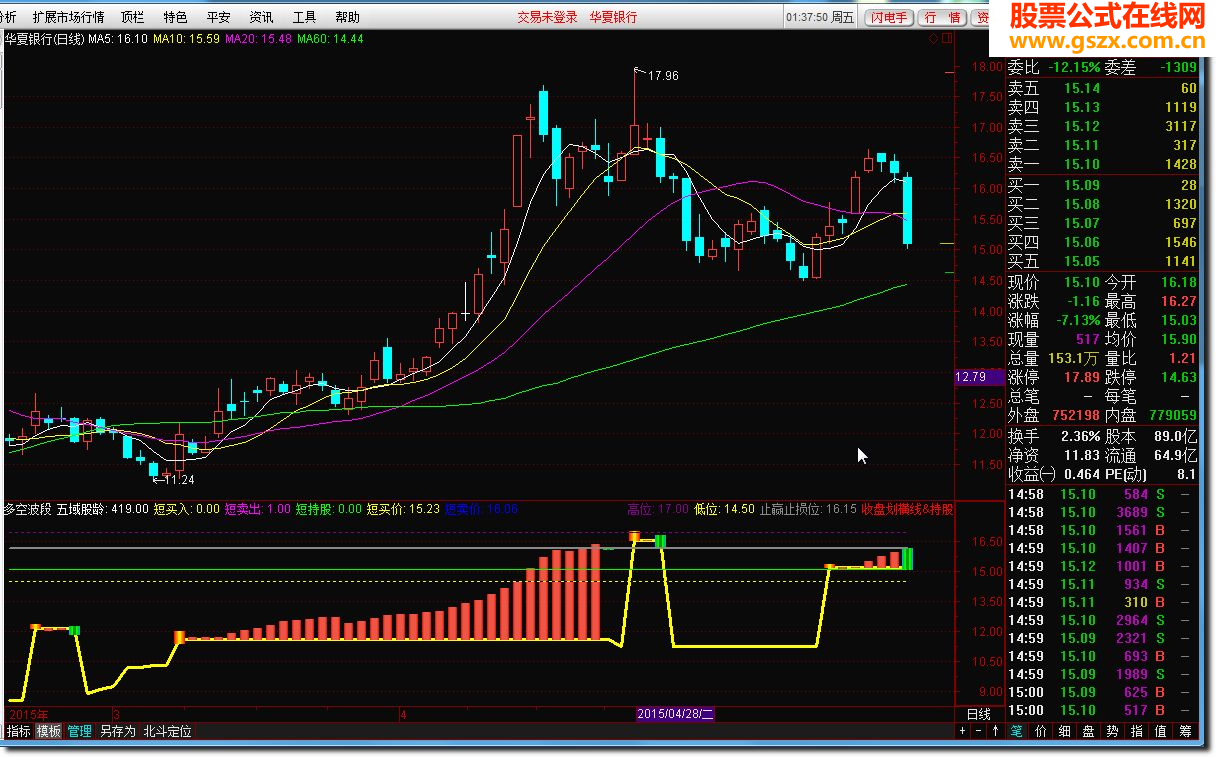Viewport: 1217px width, 757px height.
Task: Select the 价 tab in quote panel
Action: [x=1040, y=731]
